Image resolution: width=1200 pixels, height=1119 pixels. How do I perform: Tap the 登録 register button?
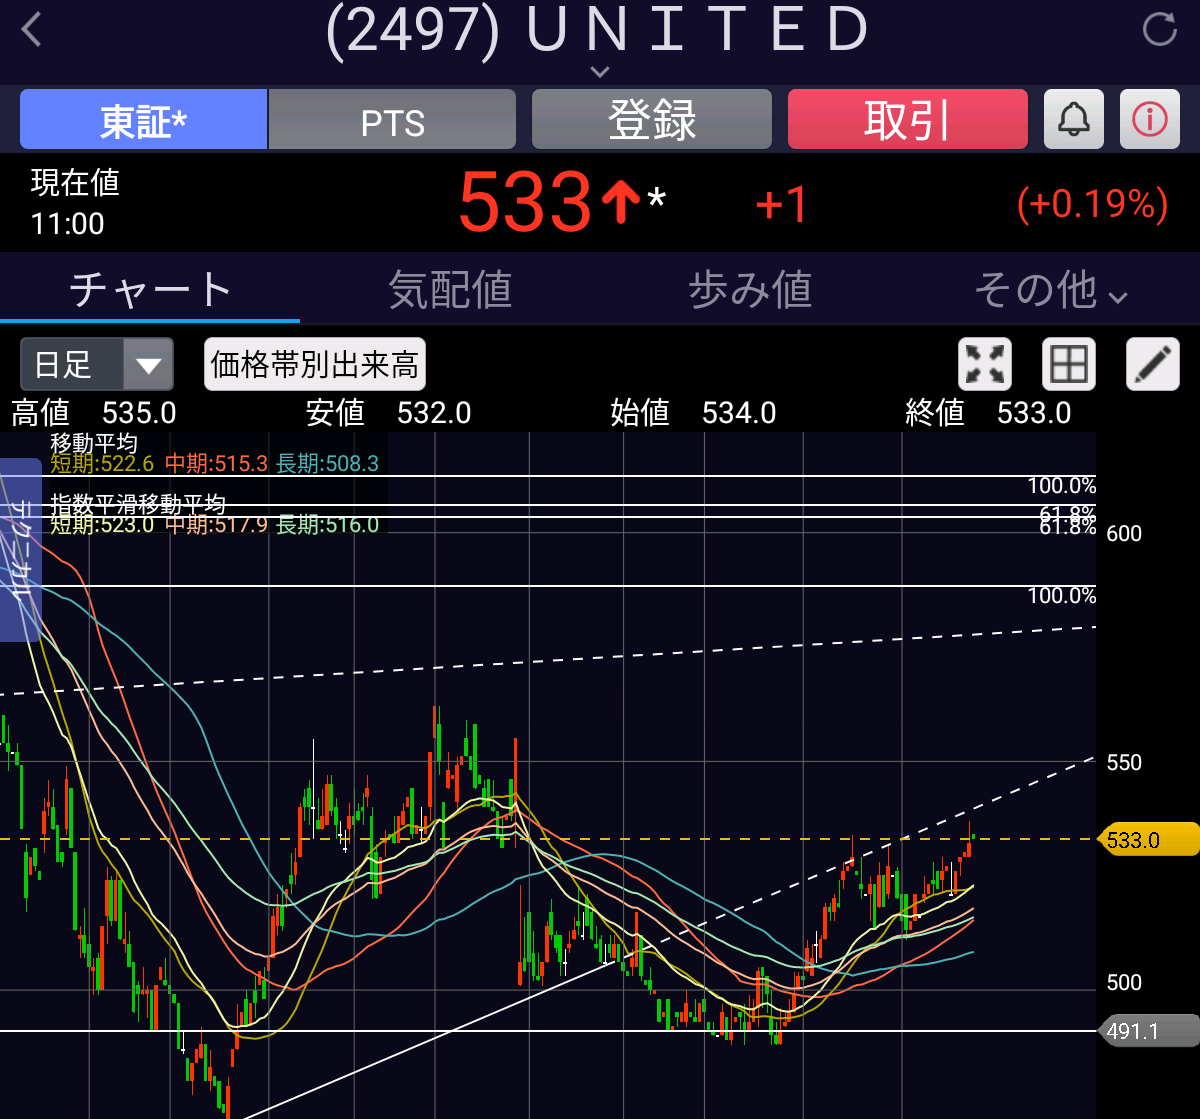click(652, 120)
